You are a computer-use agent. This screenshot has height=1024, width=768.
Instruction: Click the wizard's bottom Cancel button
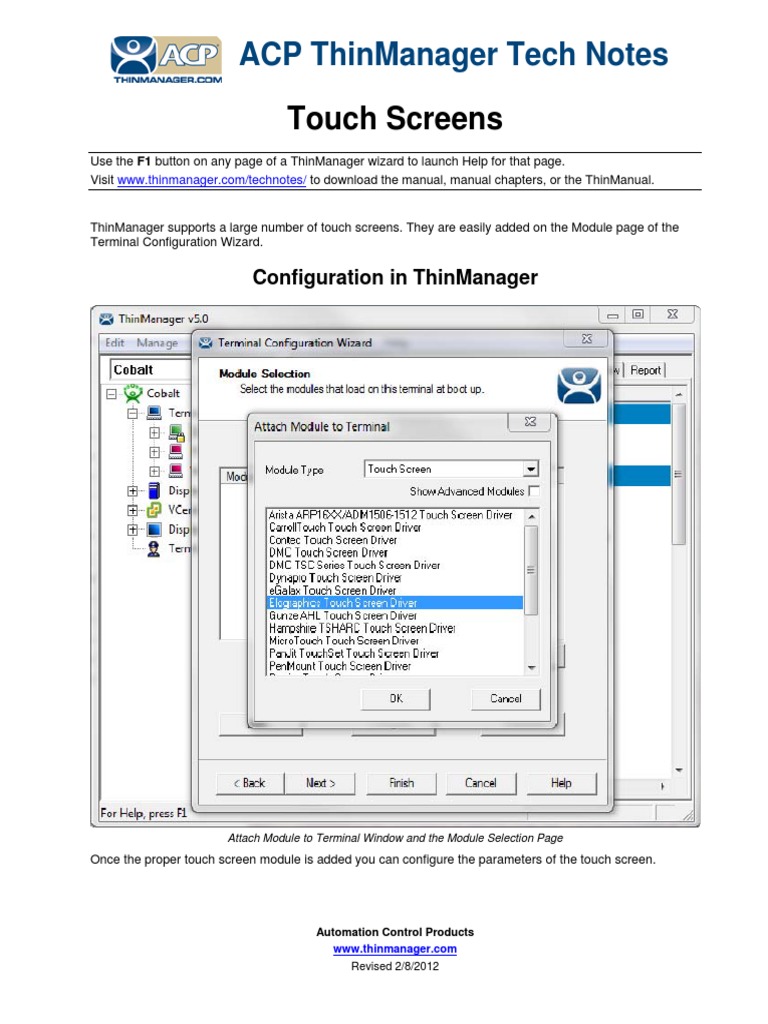pos(481,783)
